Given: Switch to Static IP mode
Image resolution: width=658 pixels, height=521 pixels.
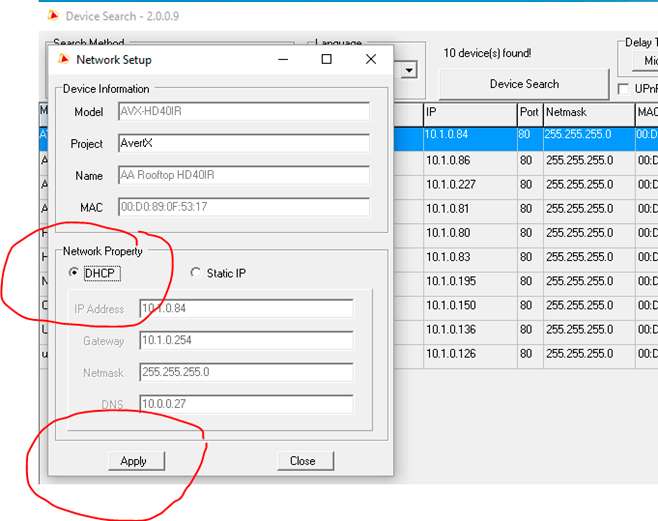Looking at the screenshot, I should tap(196, 273).
